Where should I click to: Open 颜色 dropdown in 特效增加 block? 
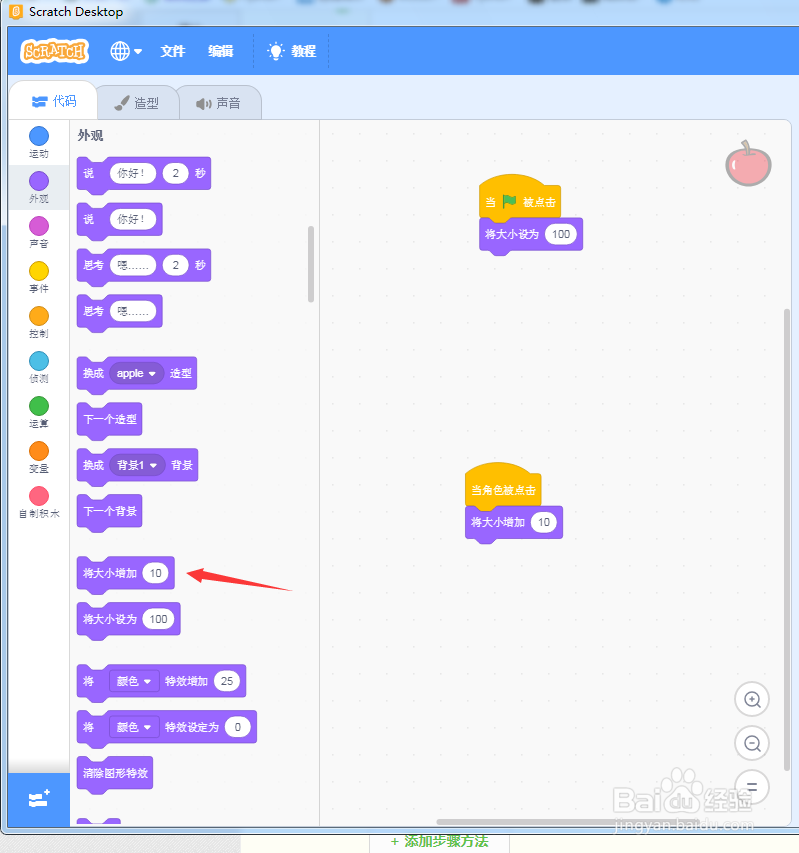pyautogui.click(x=134, y=681)
